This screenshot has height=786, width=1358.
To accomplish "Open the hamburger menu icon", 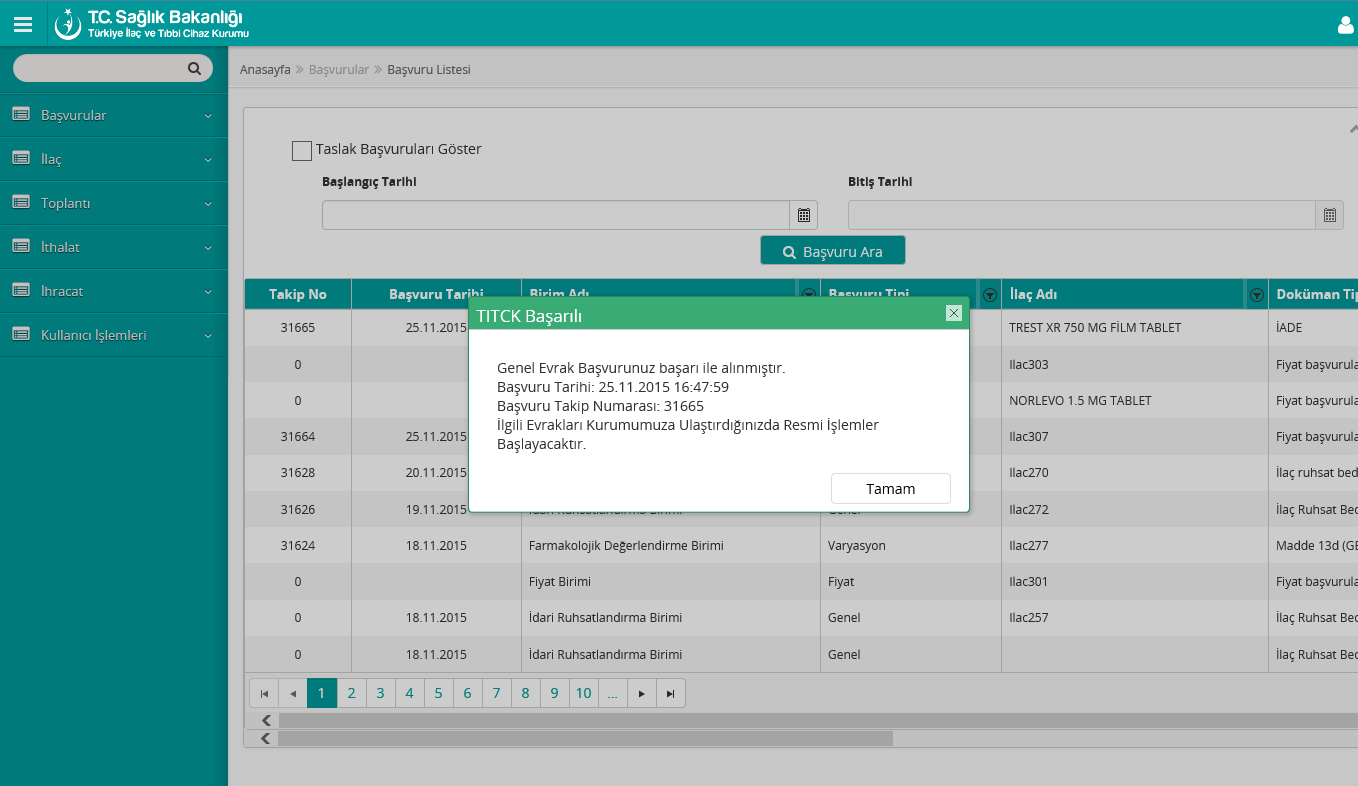I will (23, 24).
